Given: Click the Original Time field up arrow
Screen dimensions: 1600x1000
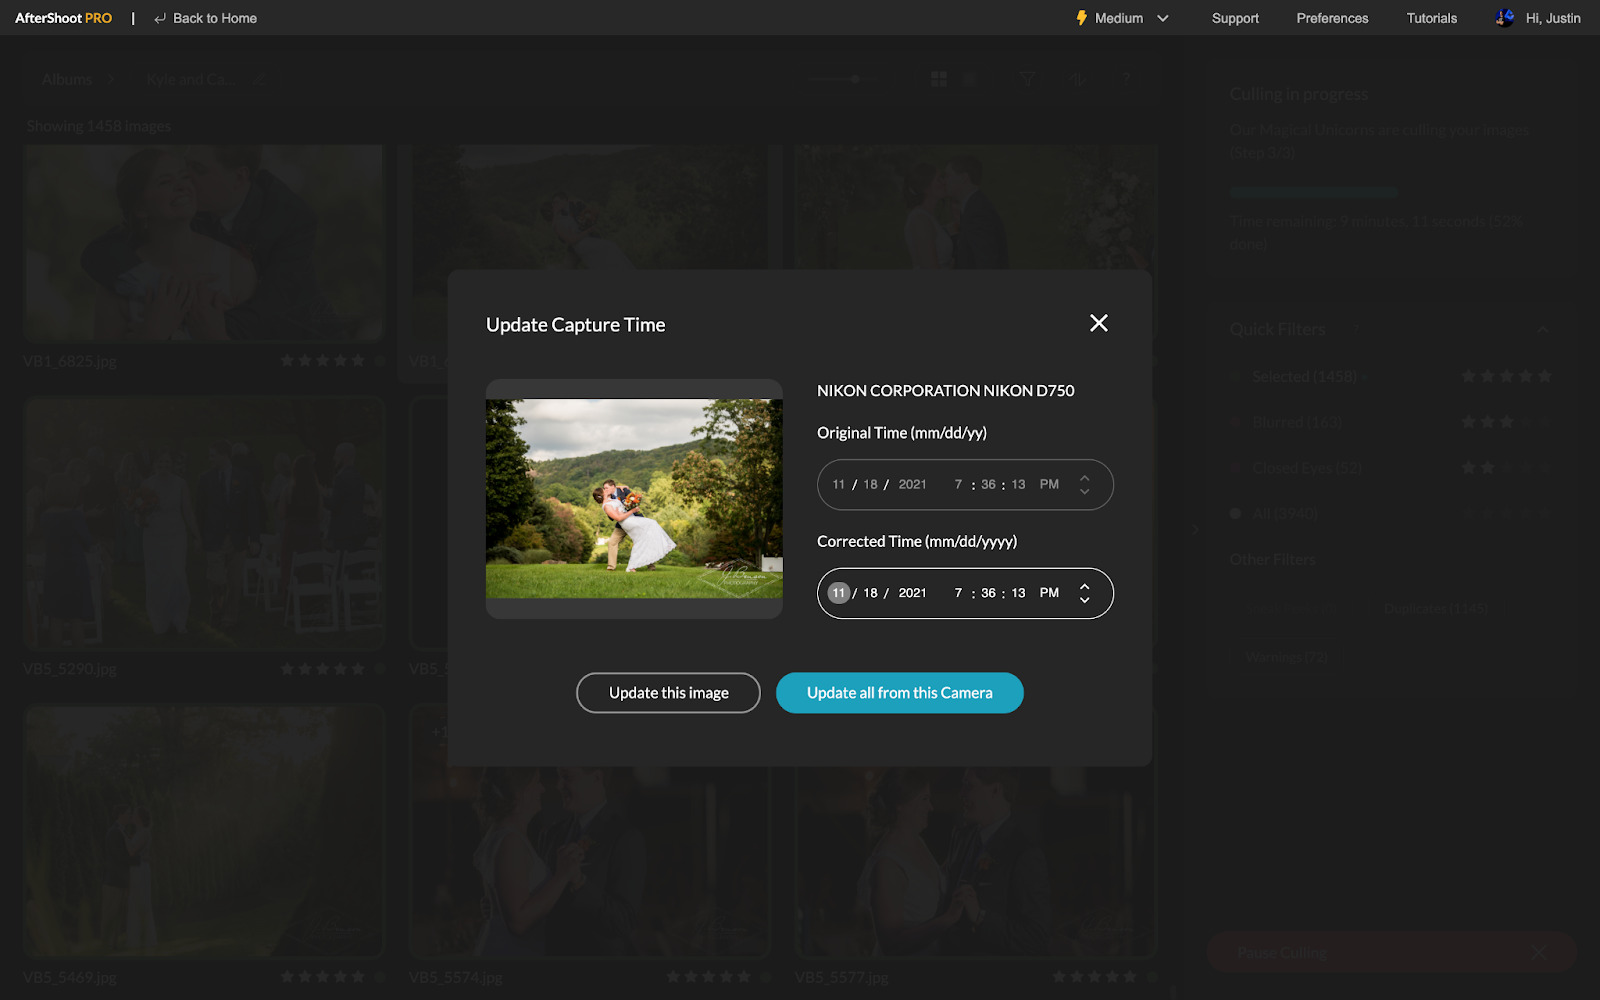Looking at the screenshot, I should [x=1084, y=478].
